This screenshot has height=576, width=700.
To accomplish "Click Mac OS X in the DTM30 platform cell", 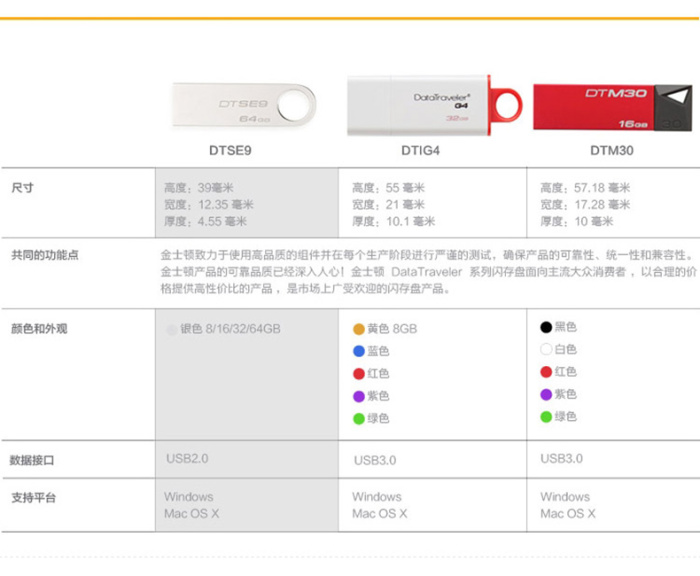I will [x=568, y=514].
